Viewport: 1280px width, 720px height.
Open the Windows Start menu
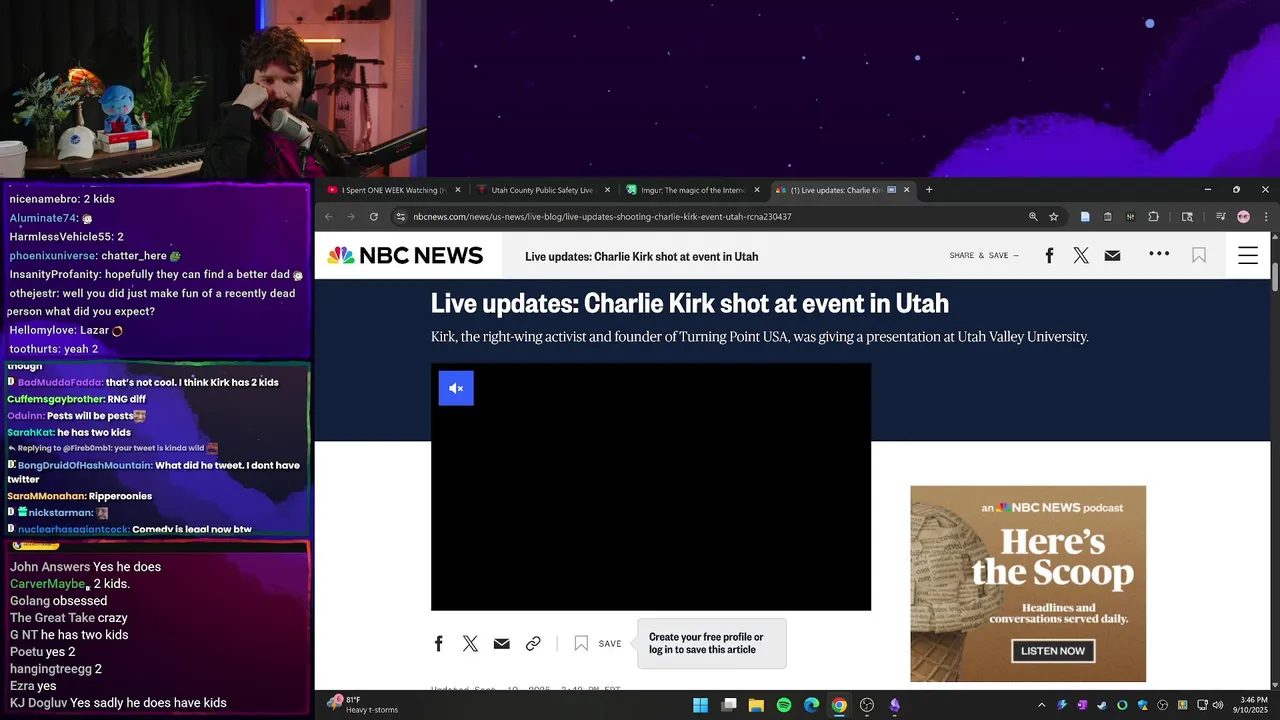[700, 705]
